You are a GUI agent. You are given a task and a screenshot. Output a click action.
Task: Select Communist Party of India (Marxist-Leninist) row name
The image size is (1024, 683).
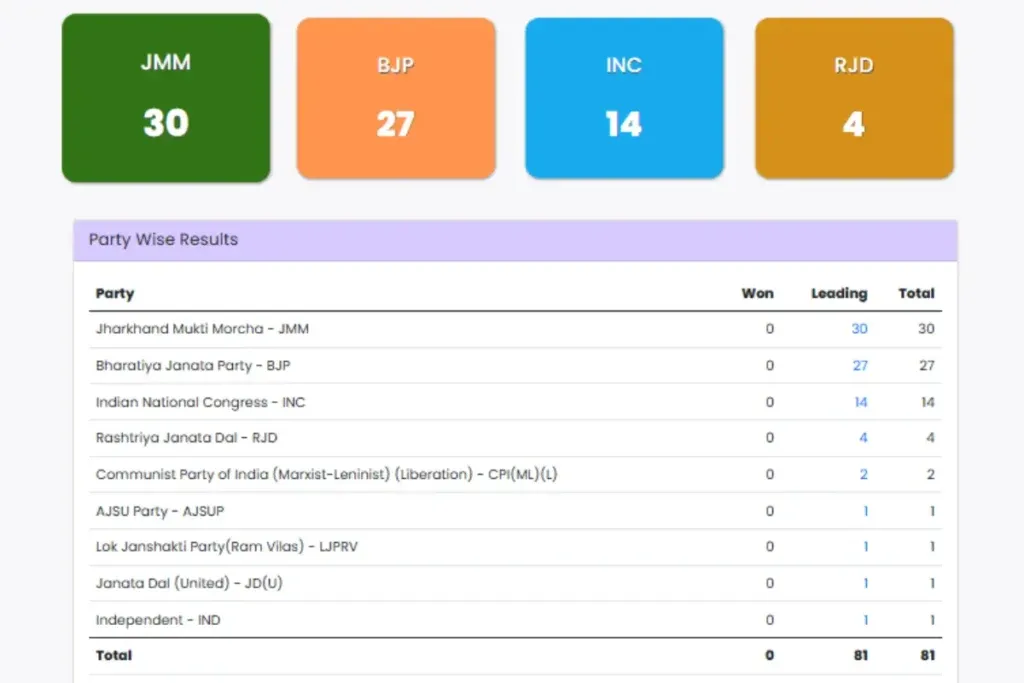327,475
